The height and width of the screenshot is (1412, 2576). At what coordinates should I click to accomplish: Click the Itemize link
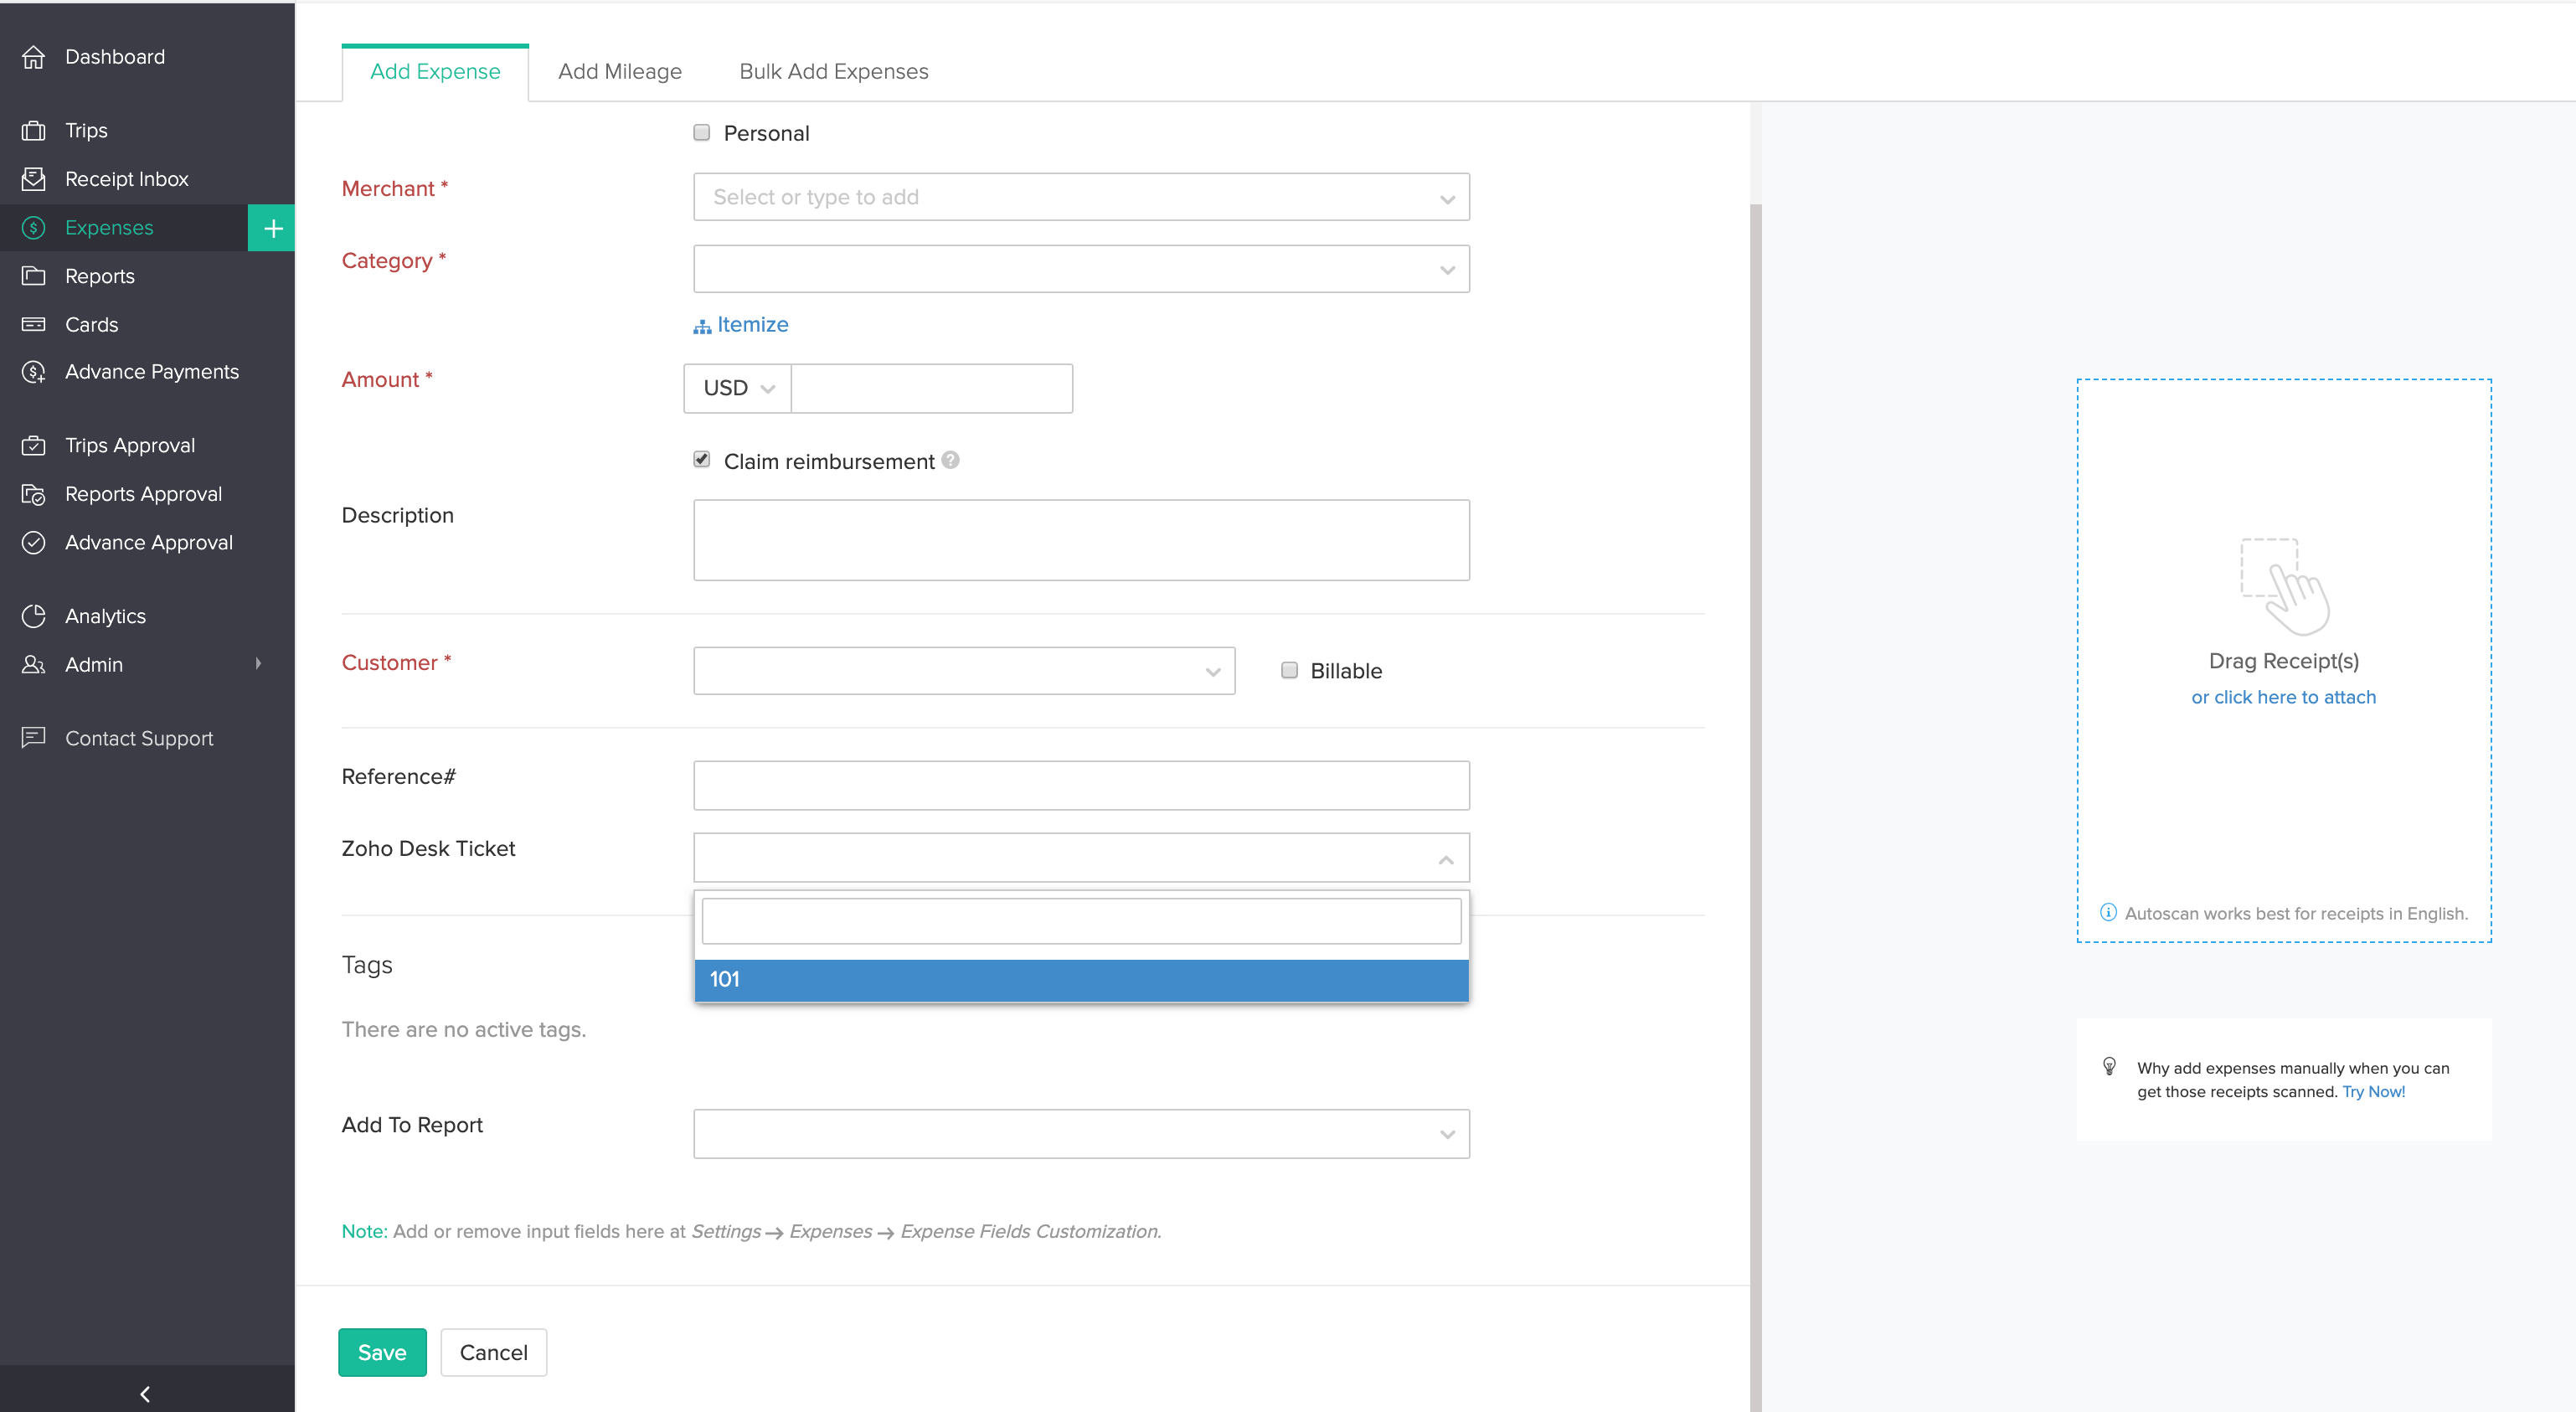click(x=751, y=324)
